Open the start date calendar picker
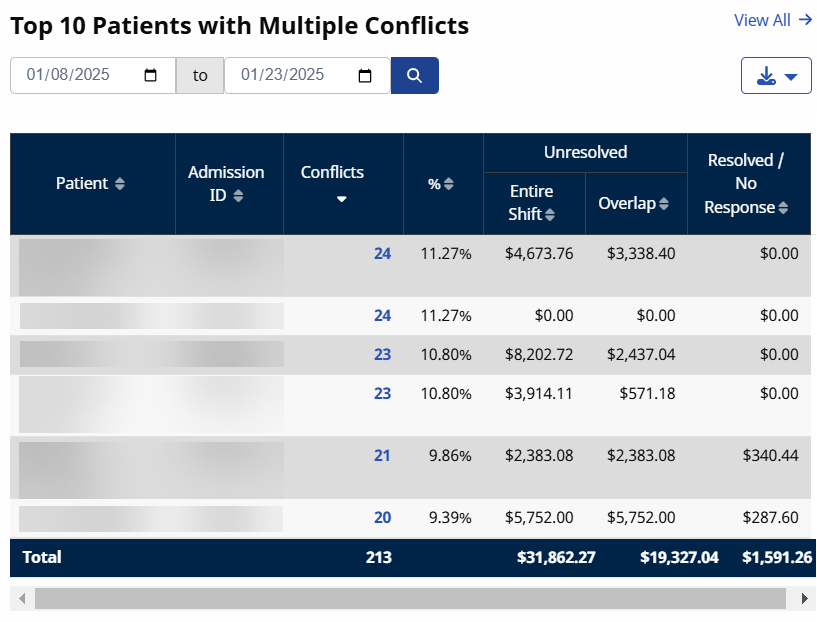 (x=151, y=76)
